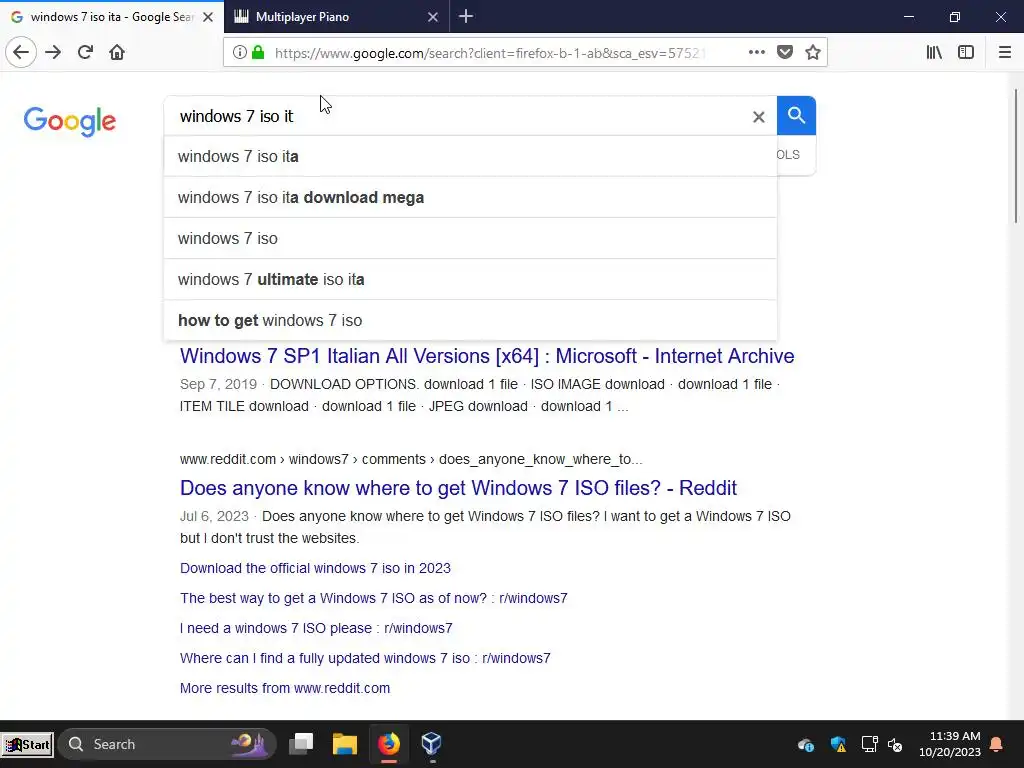The height and width of the screenshot is (768, 1024).
Task: Go back to previous page
Action: pos(21,52)
